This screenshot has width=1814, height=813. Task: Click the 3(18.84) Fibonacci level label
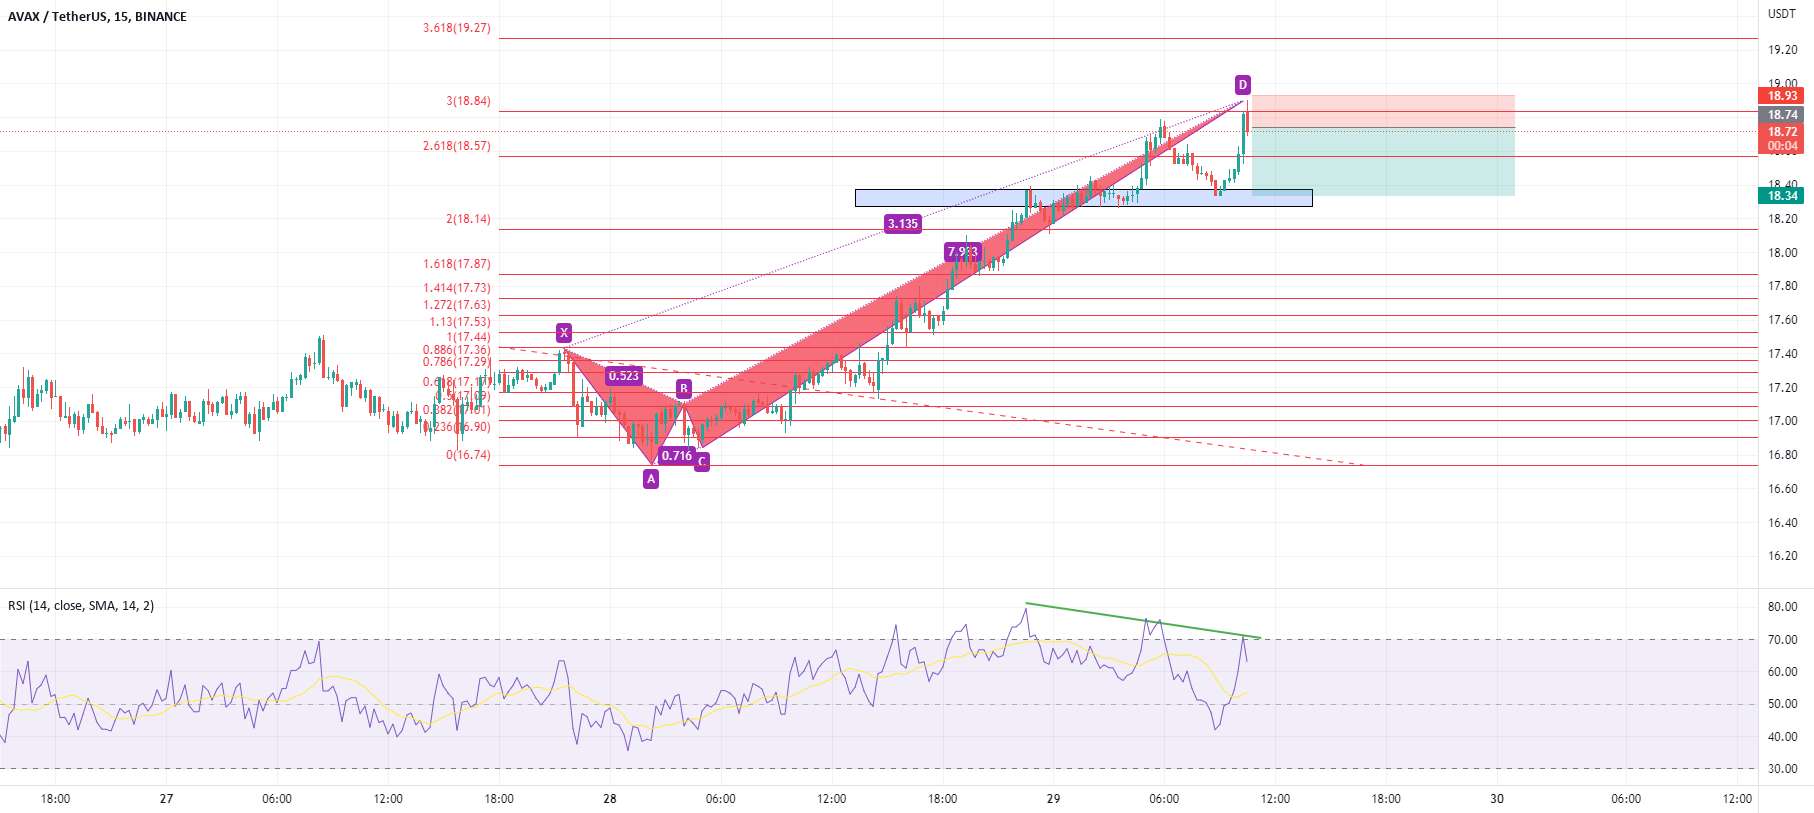coord(468,101)
